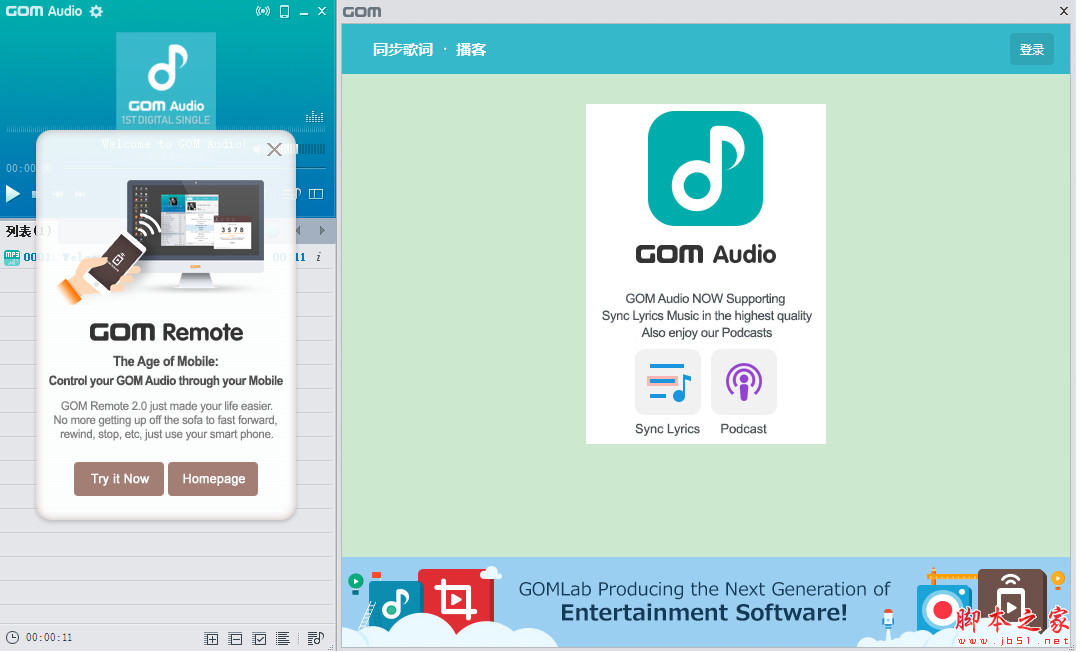Open Sync Lyrics icon
1081x652 pixels.
pyautogui.click(x=667, y=382)
